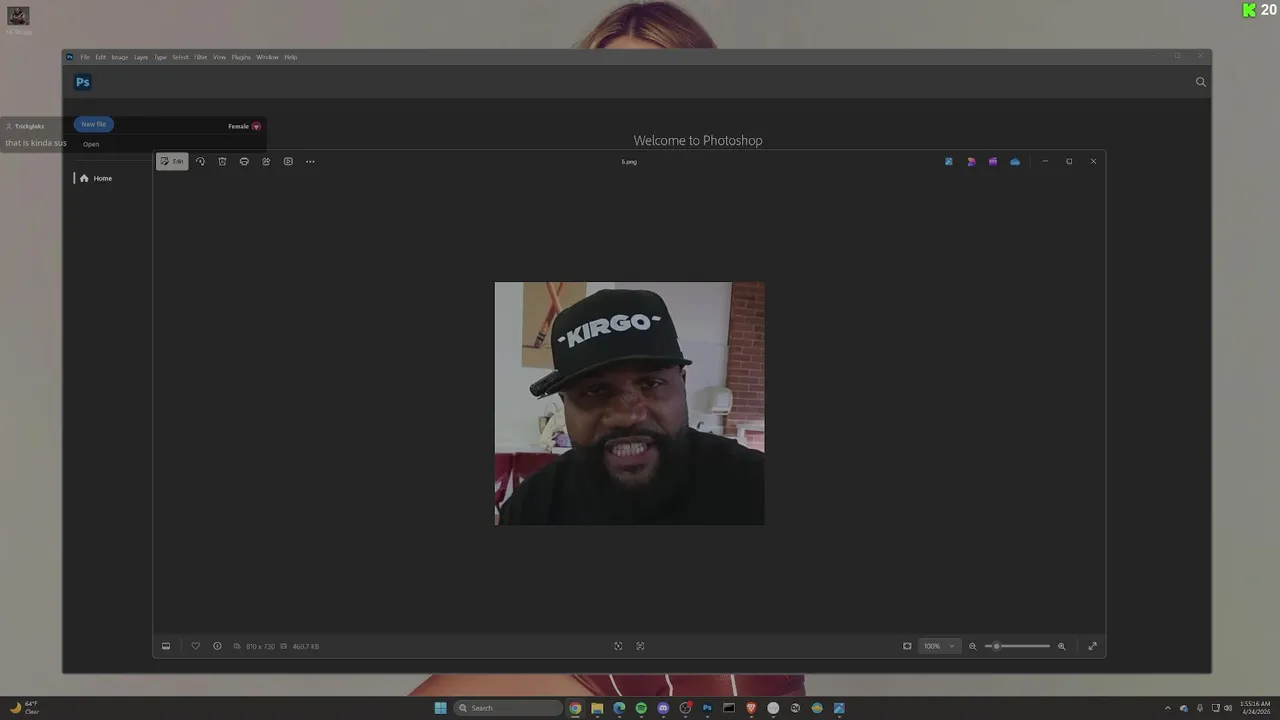
Task: Open Photoshop Layer menu
Action: (141, 57)
